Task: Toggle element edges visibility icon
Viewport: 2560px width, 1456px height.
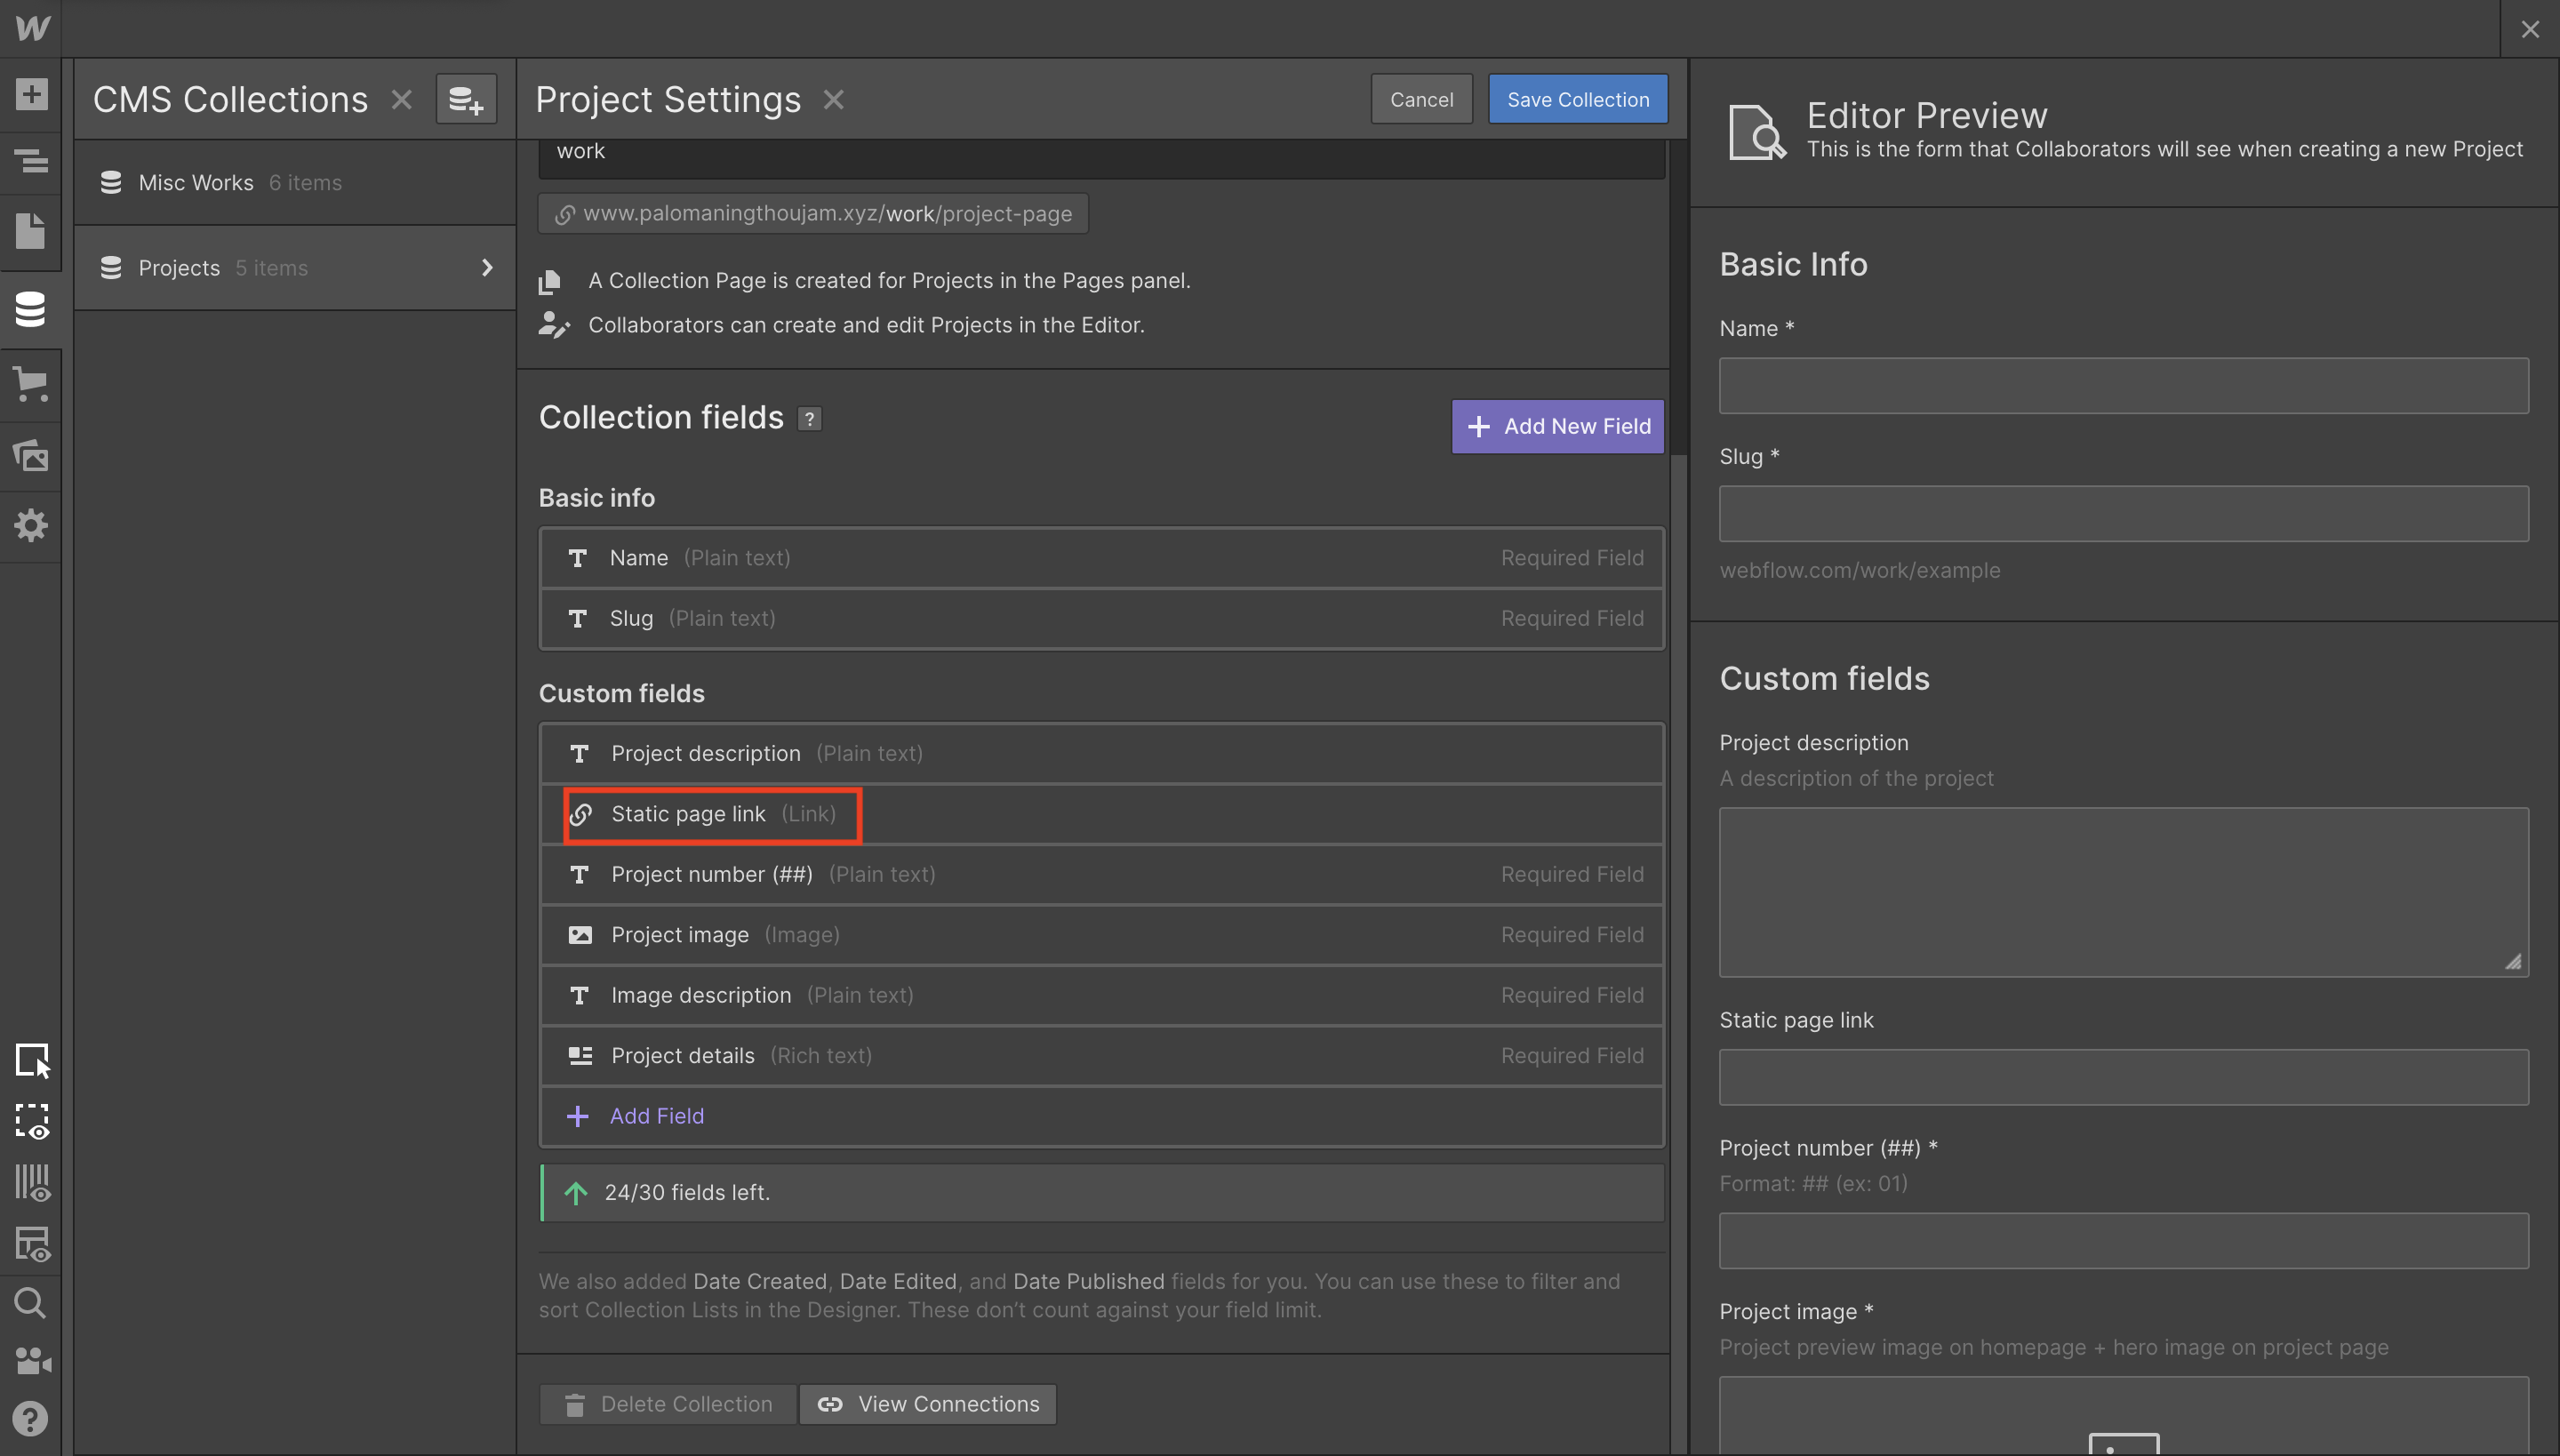Action: tap(31, 1121)
